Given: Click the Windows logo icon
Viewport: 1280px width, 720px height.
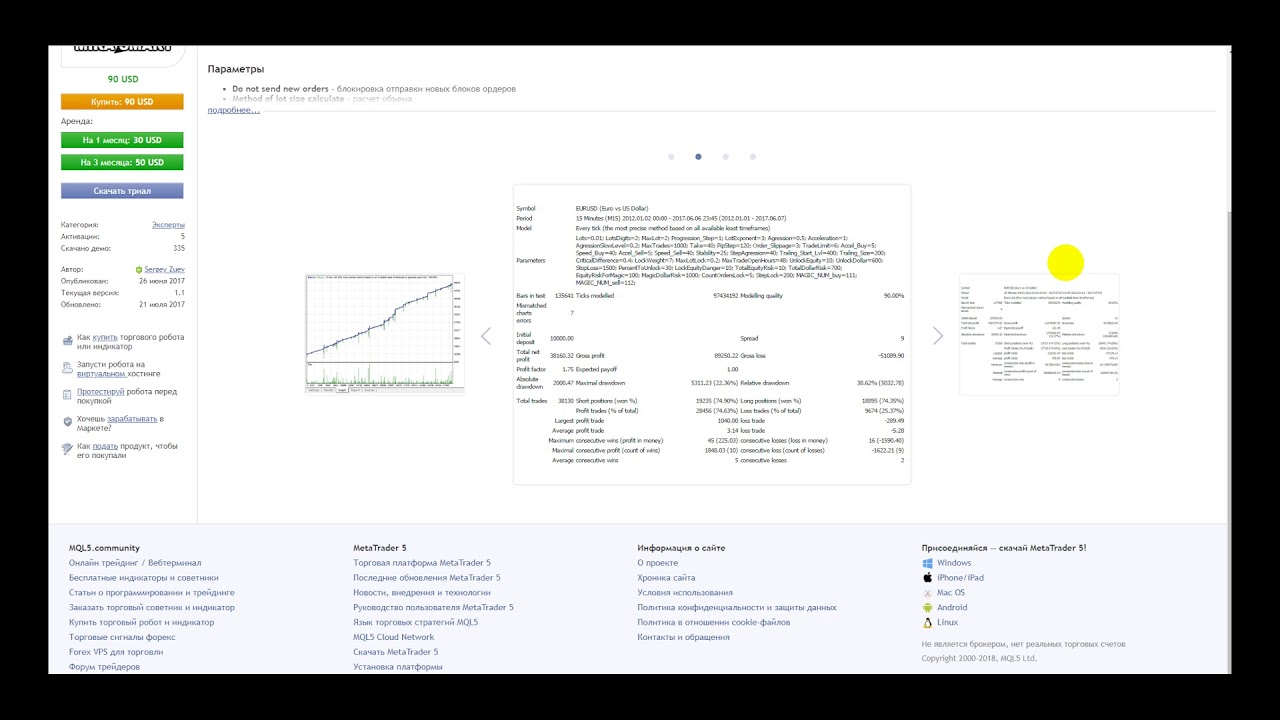Looking at the screenshot, I should [x=927, y=563].
